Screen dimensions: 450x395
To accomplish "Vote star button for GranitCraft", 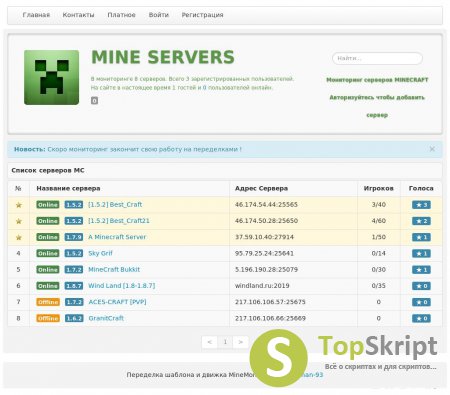I will pos(421,319).
